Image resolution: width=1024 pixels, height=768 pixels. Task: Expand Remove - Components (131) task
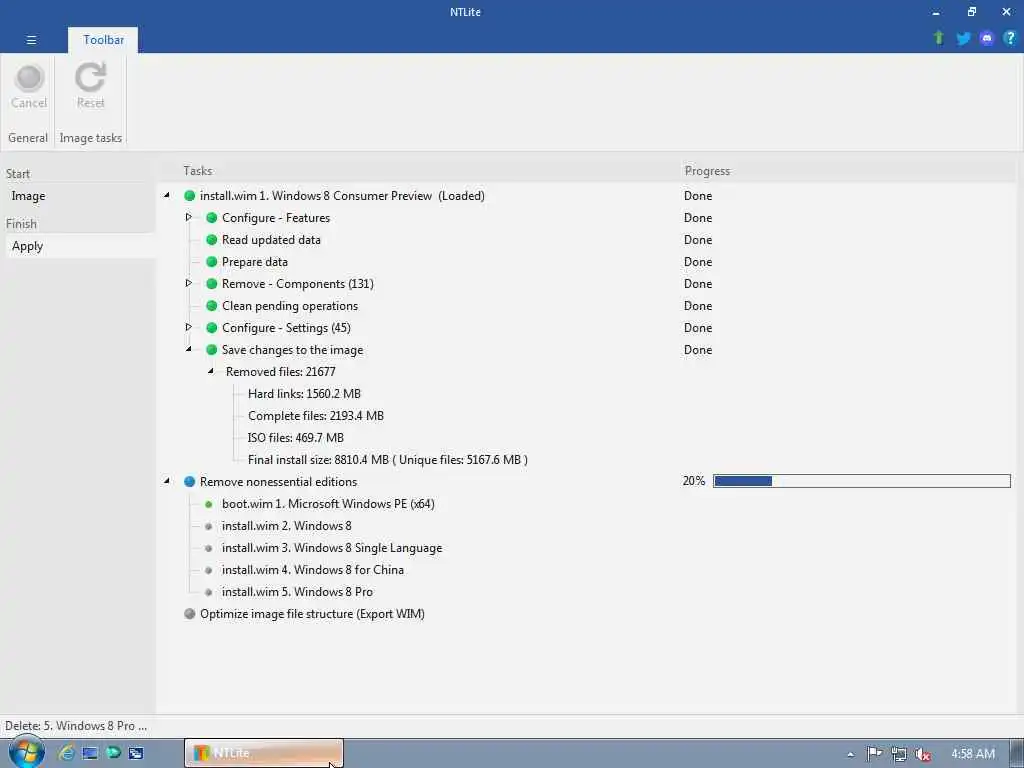tap(189, 283)
